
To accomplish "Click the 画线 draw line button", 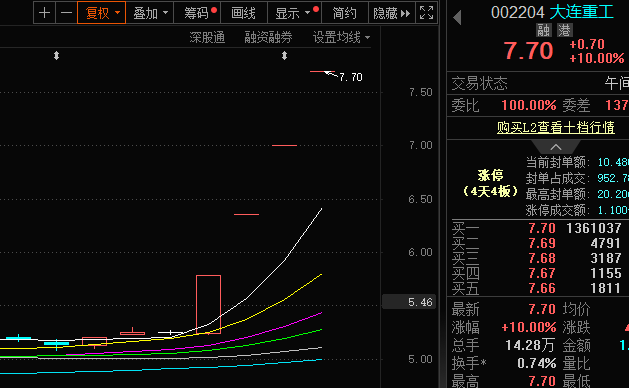I will (243, 13).
